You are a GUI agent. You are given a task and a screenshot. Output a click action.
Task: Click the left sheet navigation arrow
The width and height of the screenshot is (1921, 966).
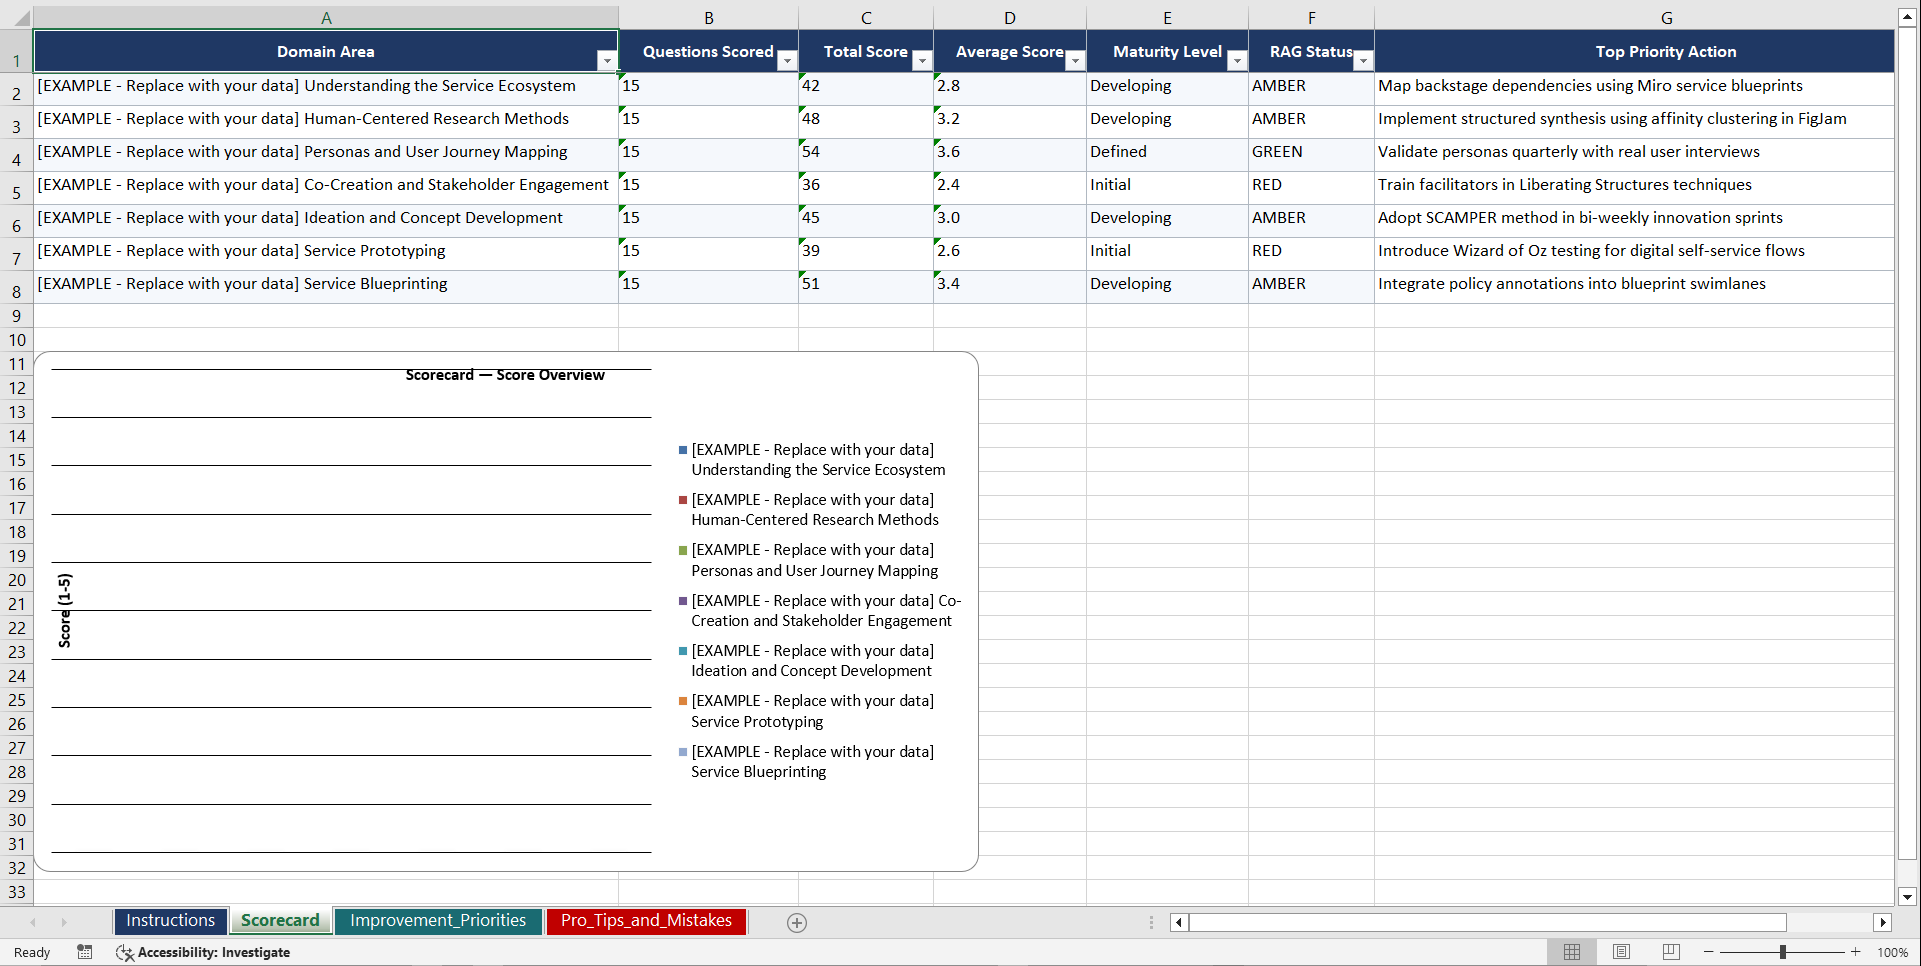33,922
